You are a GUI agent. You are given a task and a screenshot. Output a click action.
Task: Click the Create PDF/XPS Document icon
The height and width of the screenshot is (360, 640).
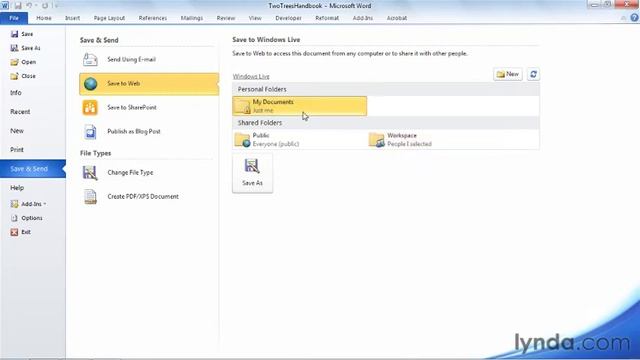click(x=90, y=196)
